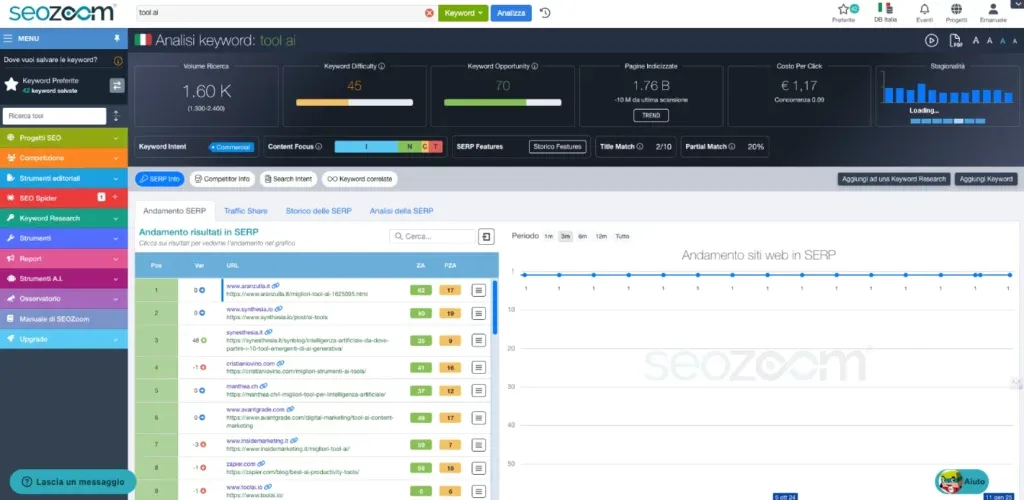Choose smallest font size A
This screenshot has width=1024, height=500.
click(x=1016, y=40)
